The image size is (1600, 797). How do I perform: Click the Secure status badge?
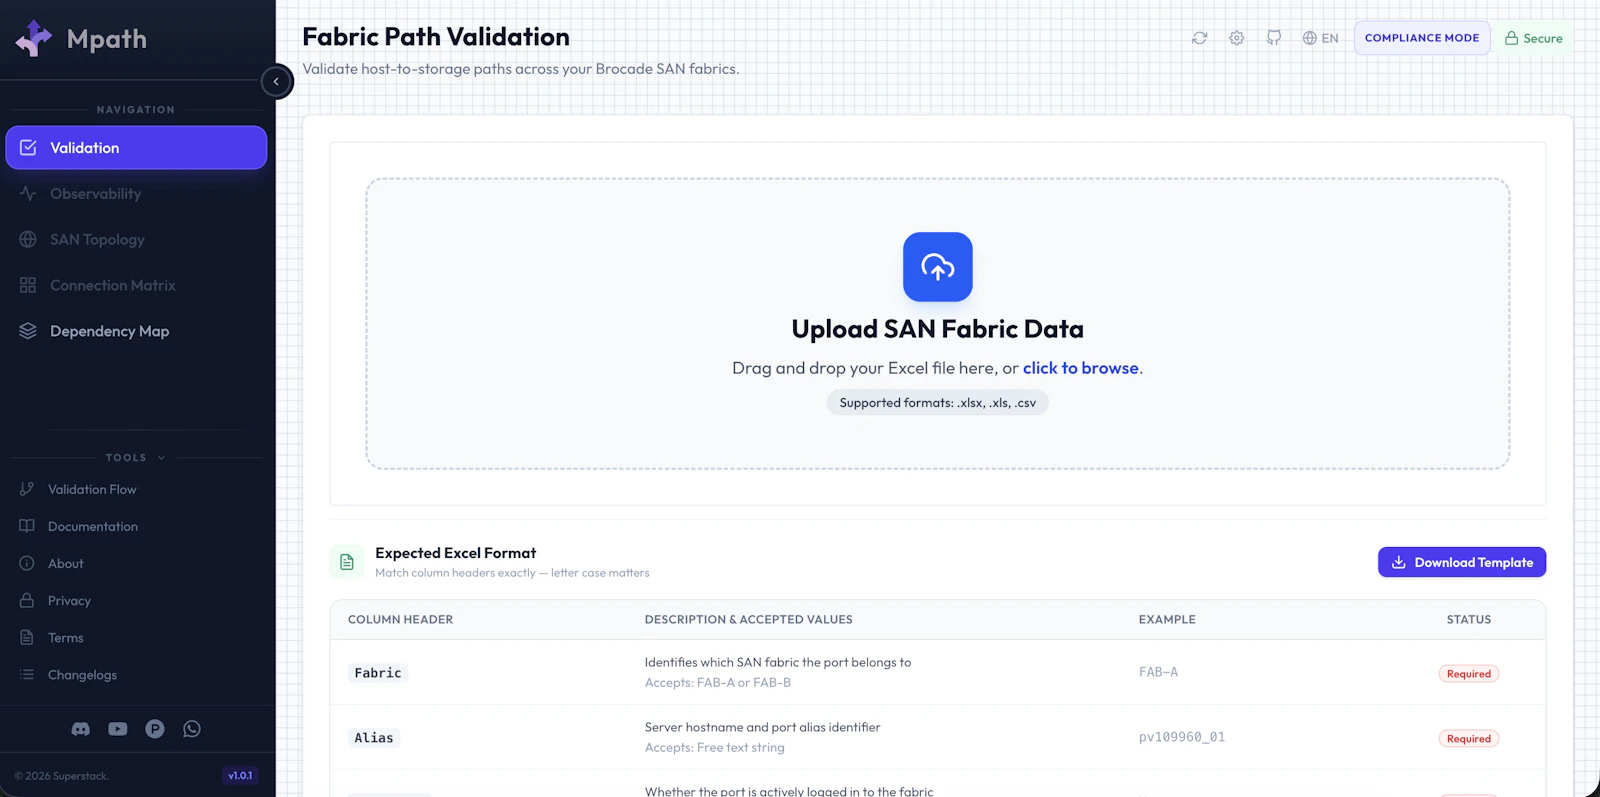coord(1534,38)
